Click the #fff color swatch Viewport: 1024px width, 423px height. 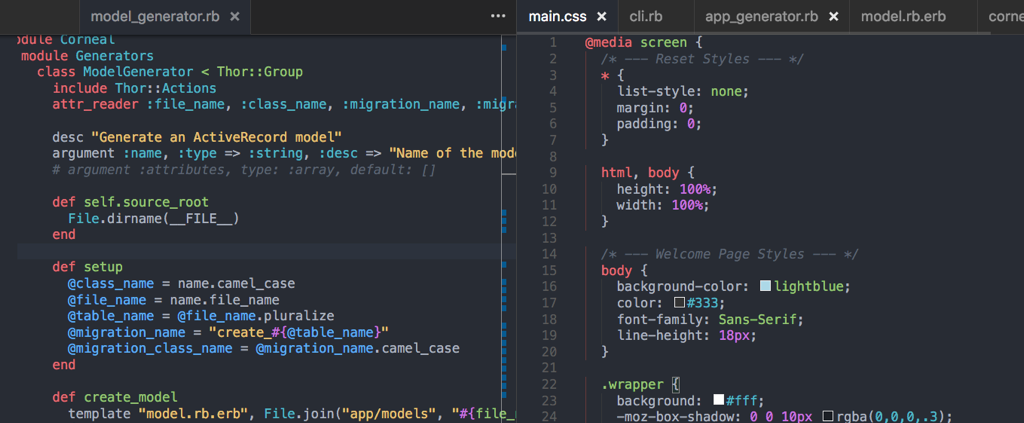[x=719, y=400]
